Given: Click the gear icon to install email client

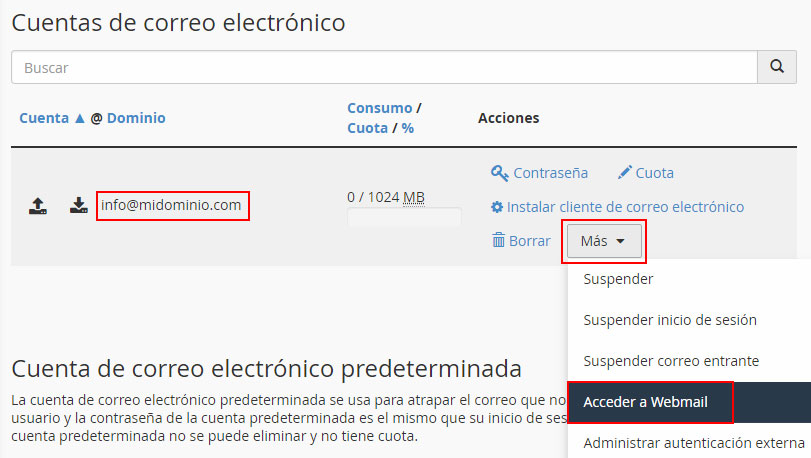Looking at the screenshot, I should [x=497, y=207].
